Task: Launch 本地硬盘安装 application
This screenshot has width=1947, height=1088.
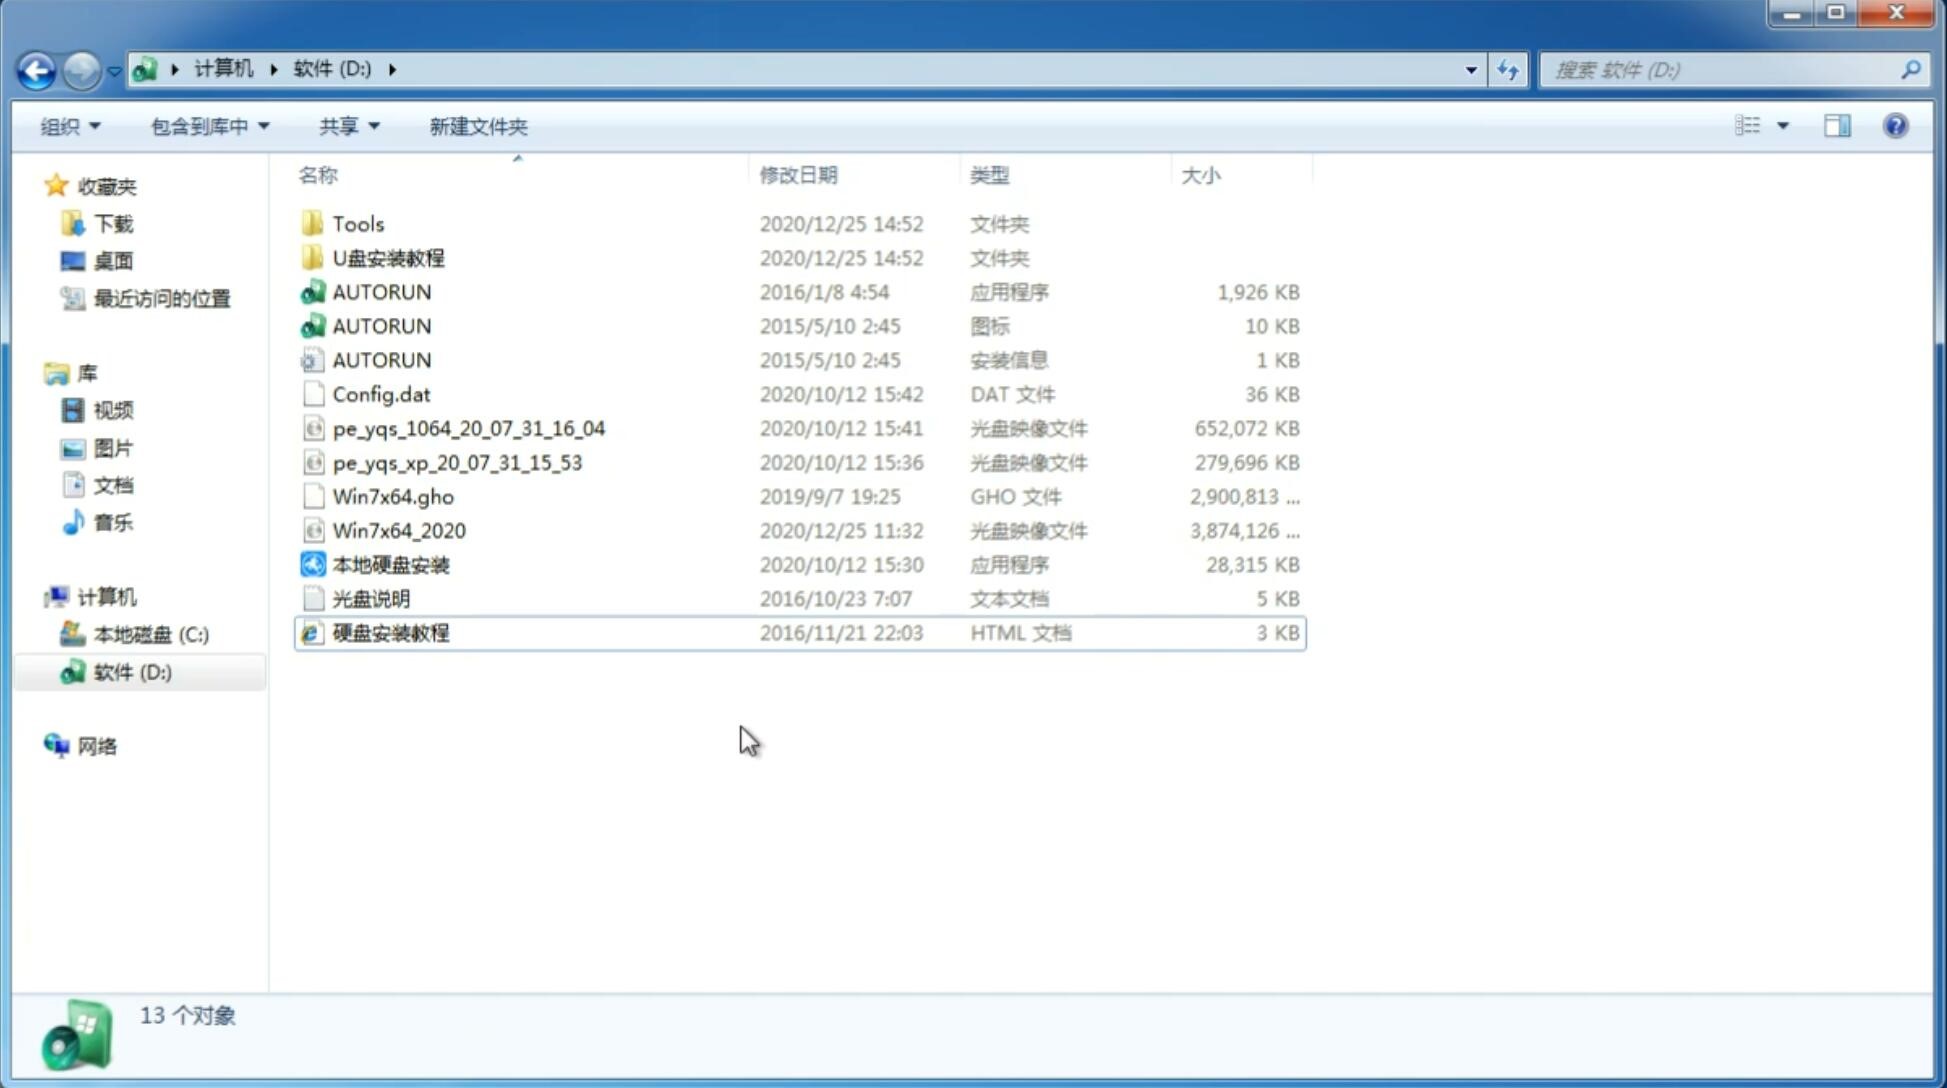Action: 390,564
